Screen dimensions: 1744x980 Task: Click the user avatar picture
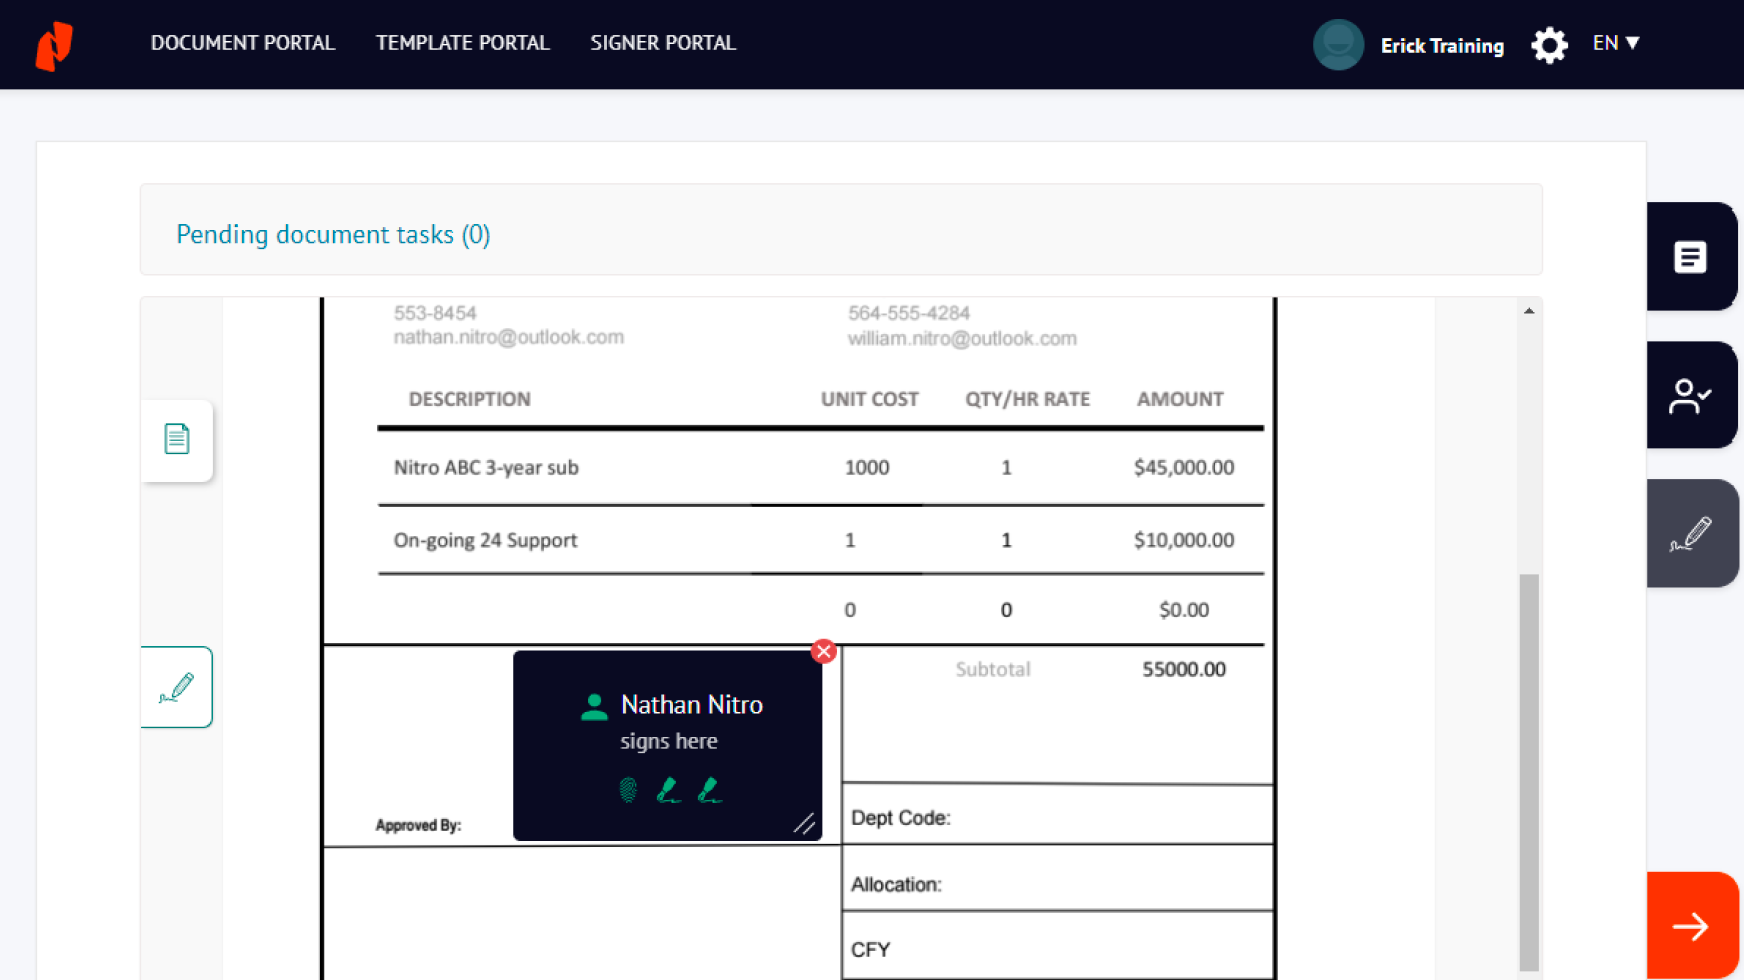point(1338,45)
